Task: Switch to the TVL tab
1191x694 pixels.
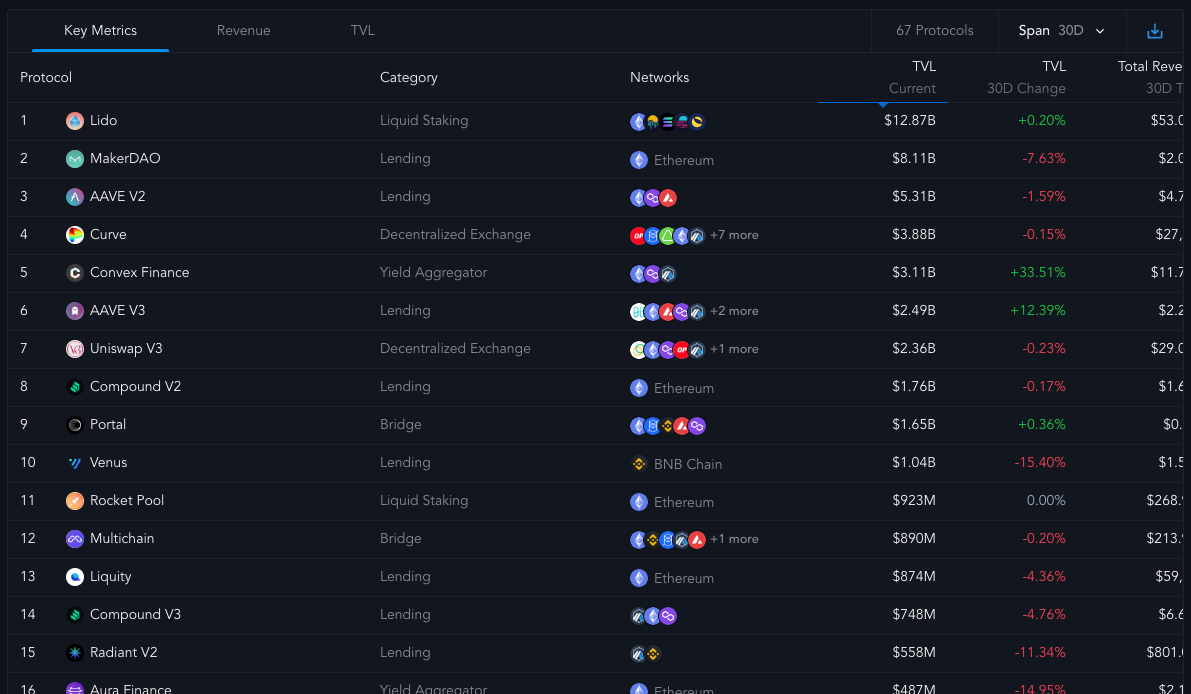Action: click(362, 31)
